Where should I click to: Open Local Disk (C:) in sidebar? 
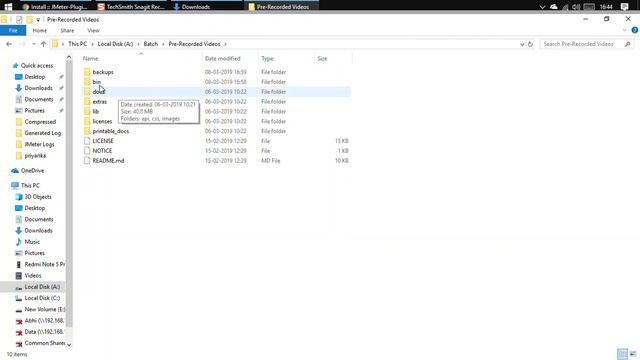click(42, 298)
